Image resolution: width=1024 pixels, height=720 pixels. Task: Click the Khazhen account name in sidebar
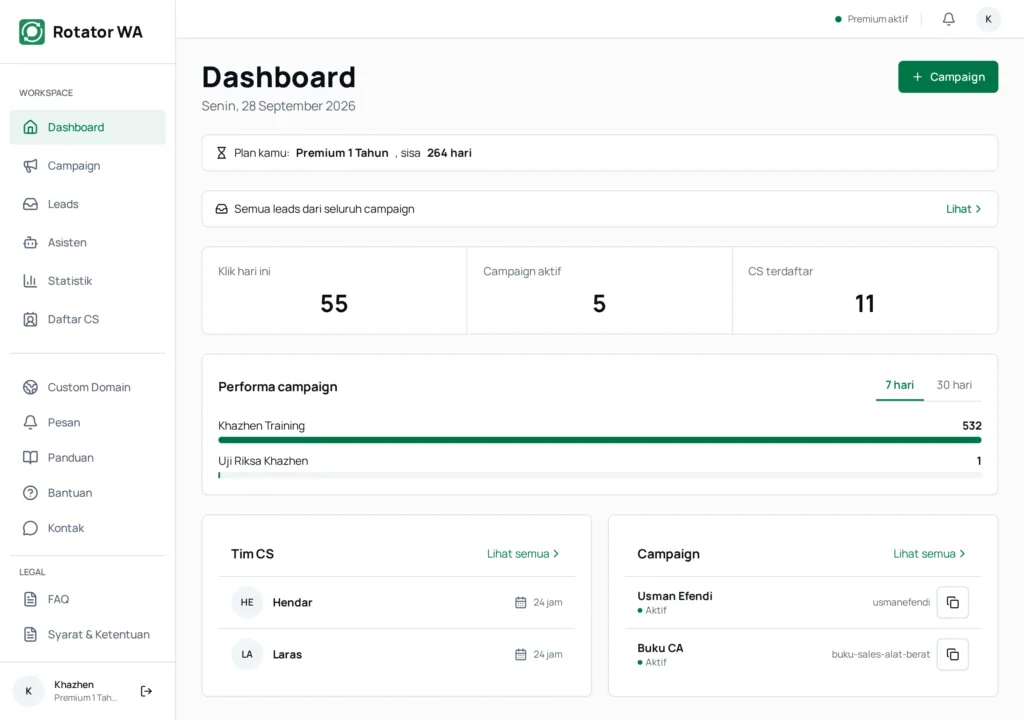[x=74, y=684]
